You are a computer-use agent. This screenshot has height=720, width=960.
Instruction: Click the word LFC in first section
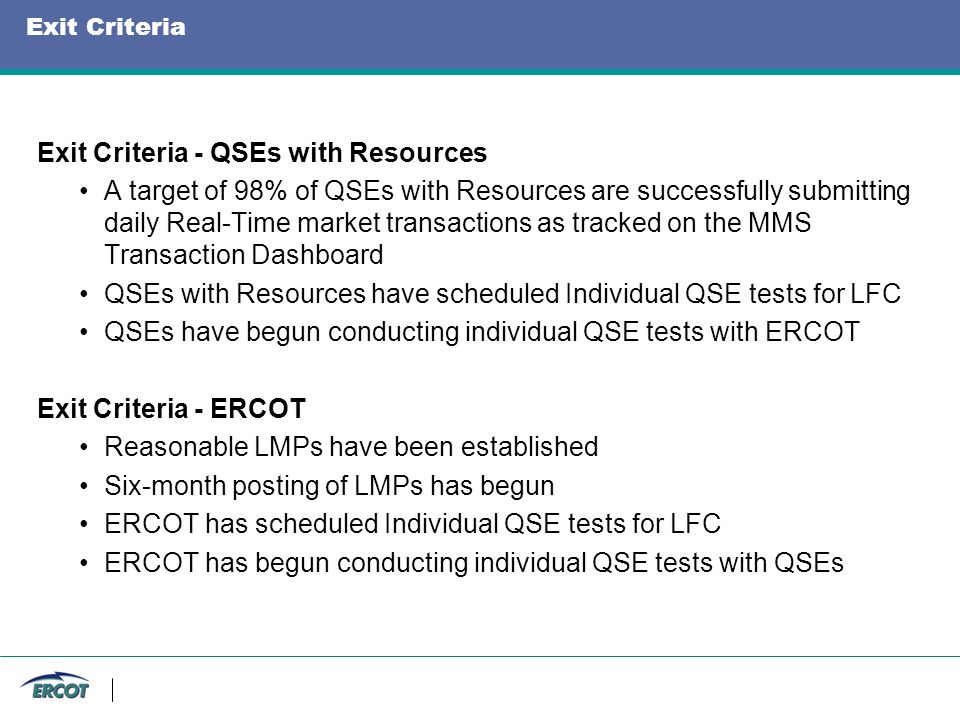tap(876, 294)
